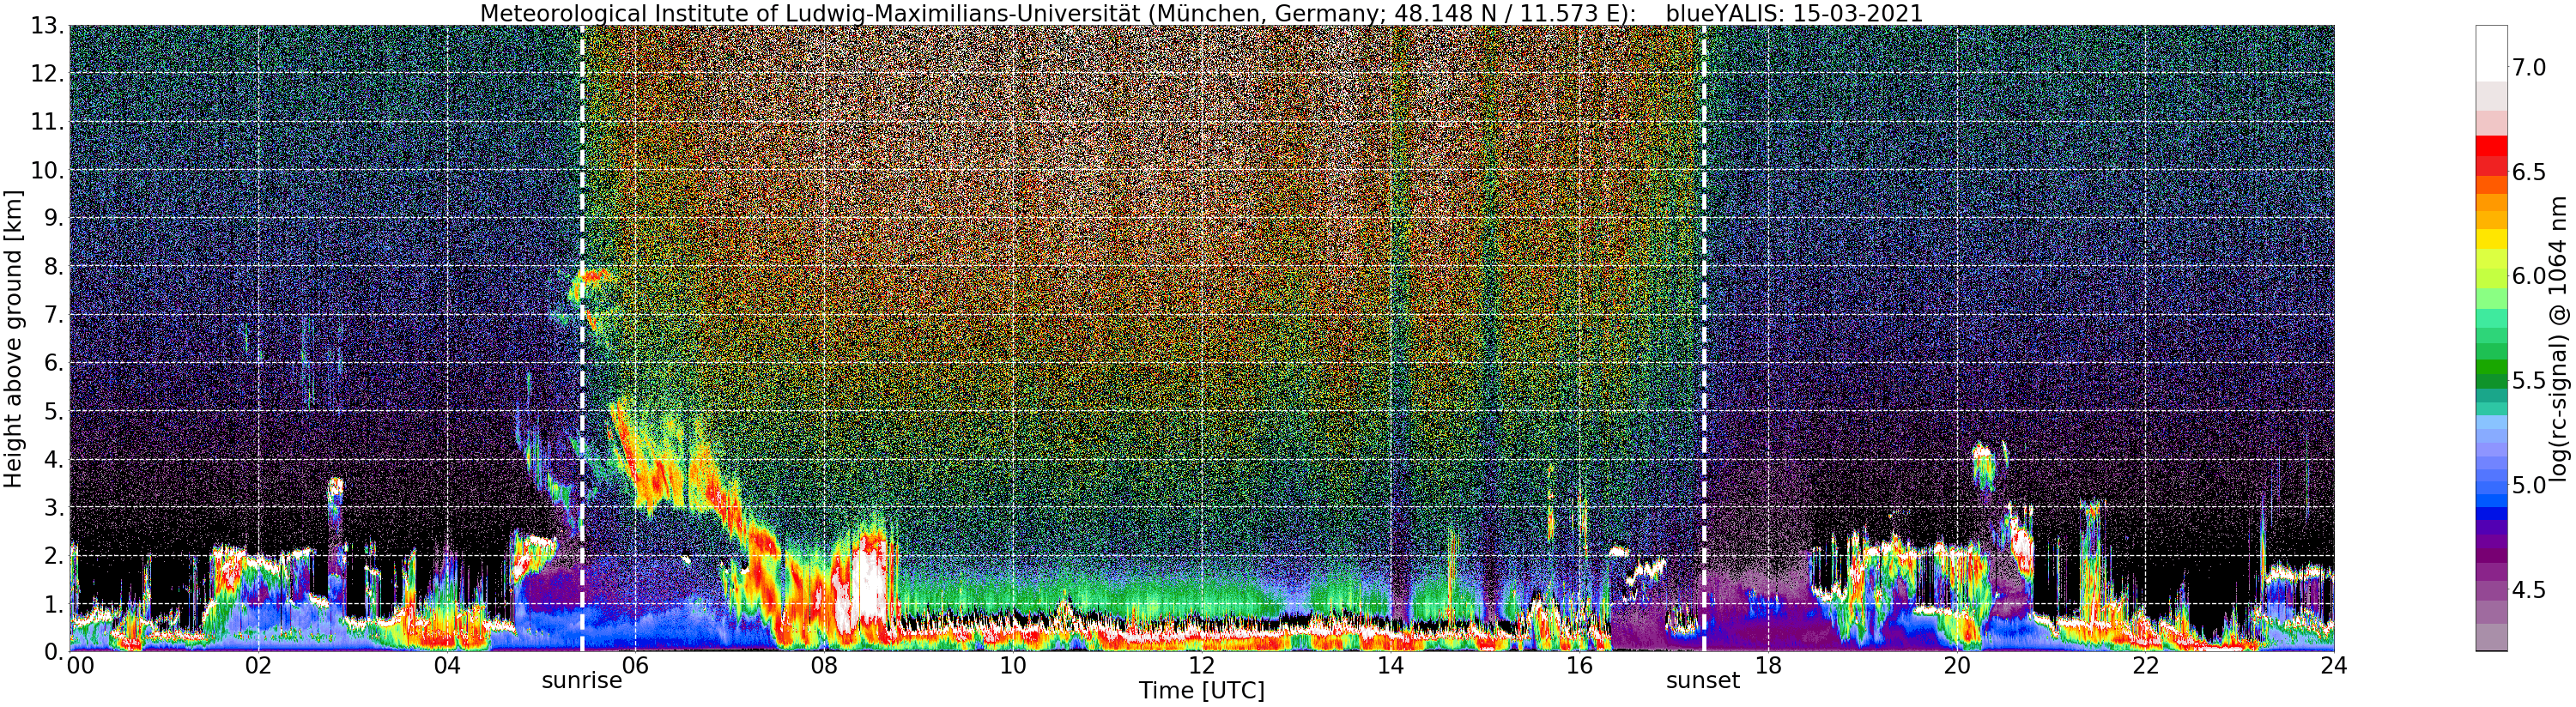Click the yellow segment of the colorbar
Screen dimensions: 2576x707
(x=2491, y=239)
